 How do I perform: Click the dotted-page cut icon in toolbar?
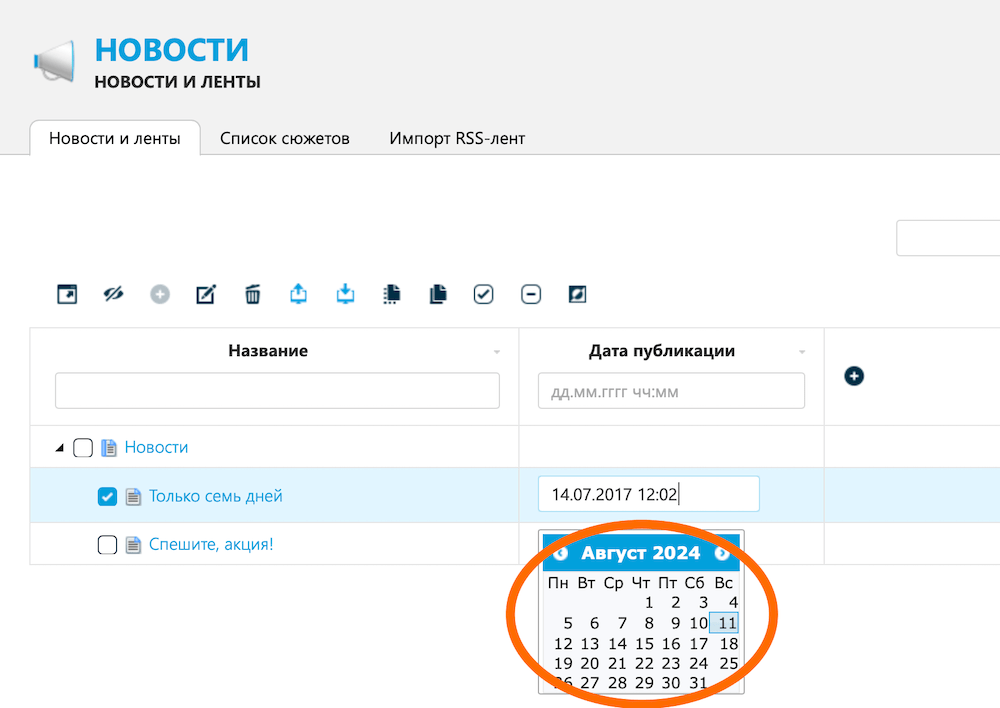click(x=392, y=294)
